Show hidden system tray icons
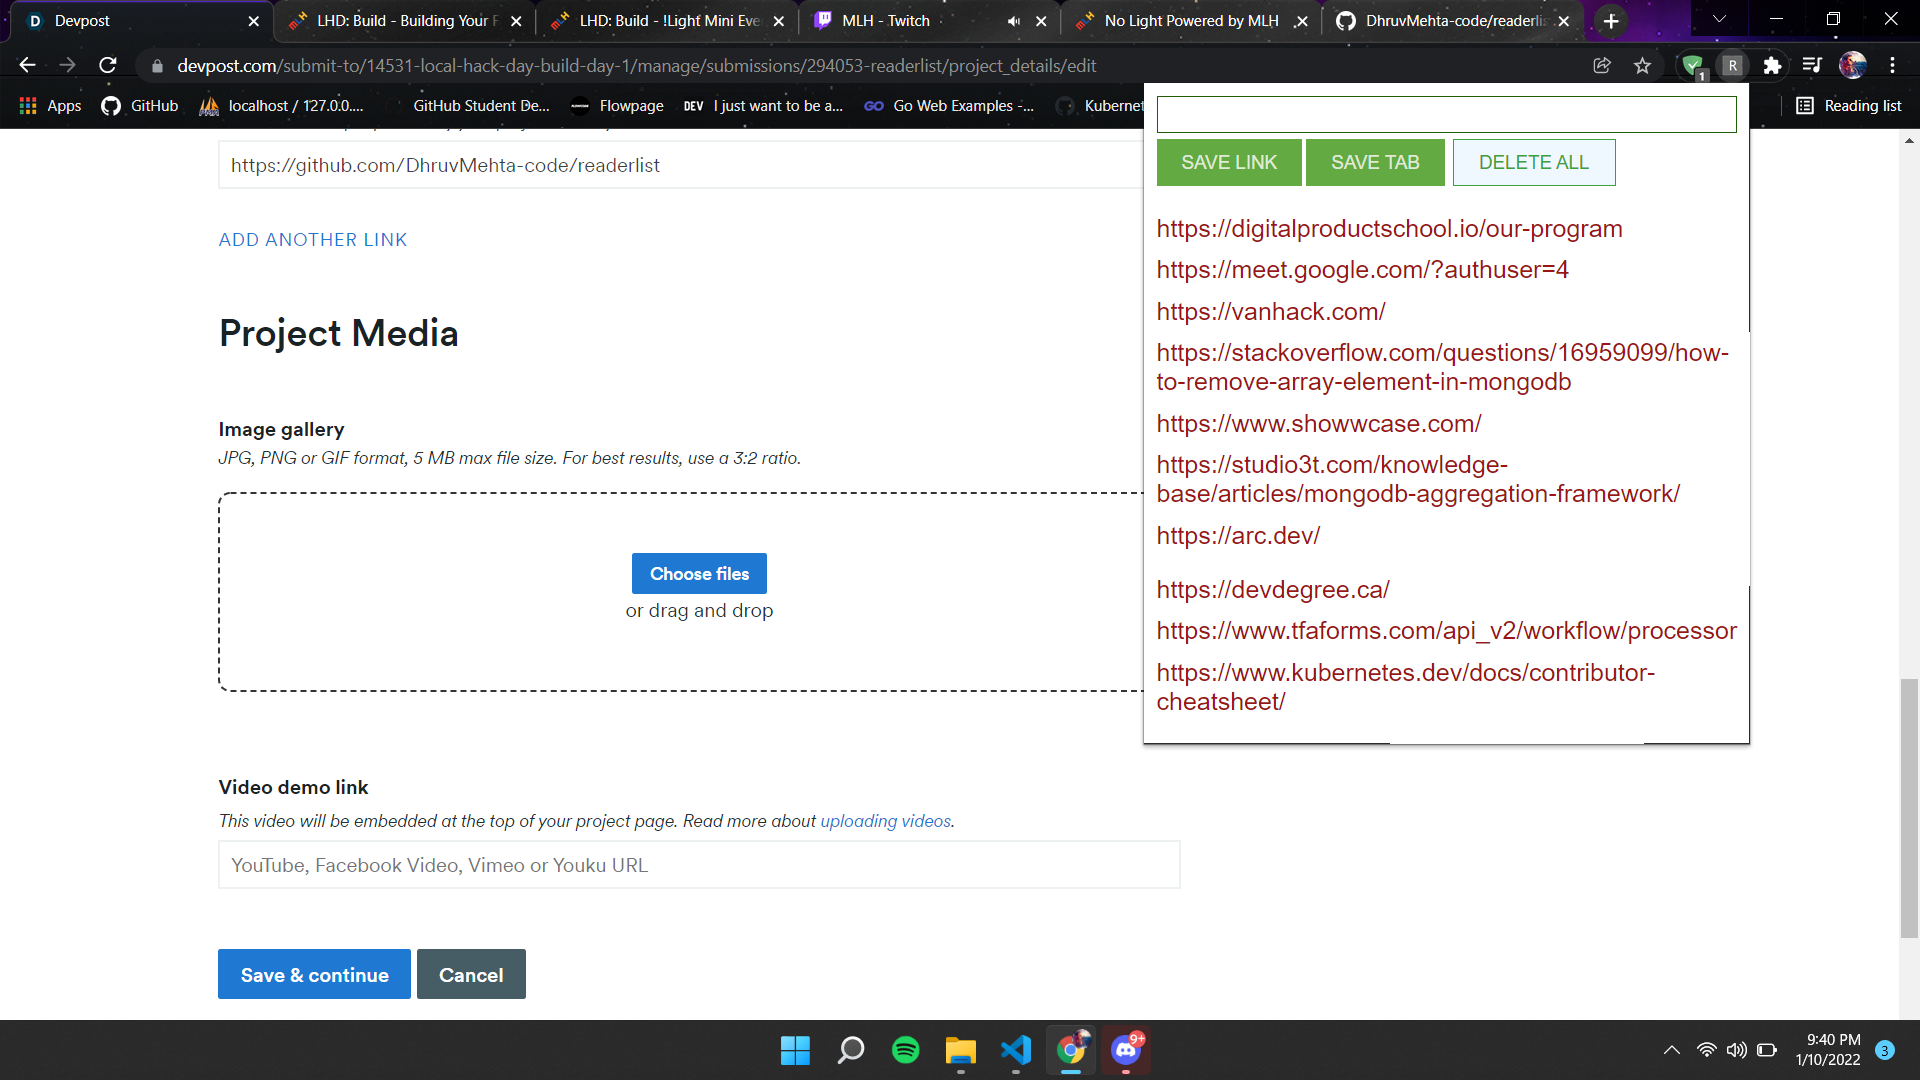The width and height of the screenshot is (1920, 1080). click(1671, 1050)
